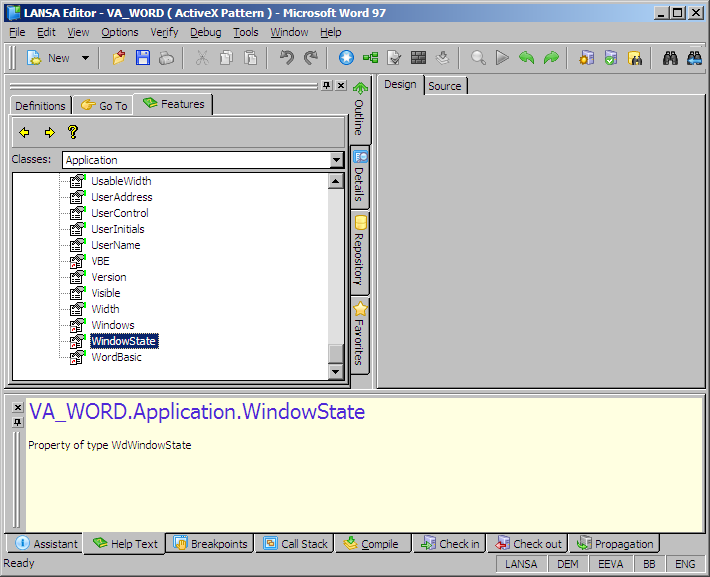Image resolution: width=710 pixels, height=577 pixels.
Task: Open the Verify menu
Action: pos(164,32)
